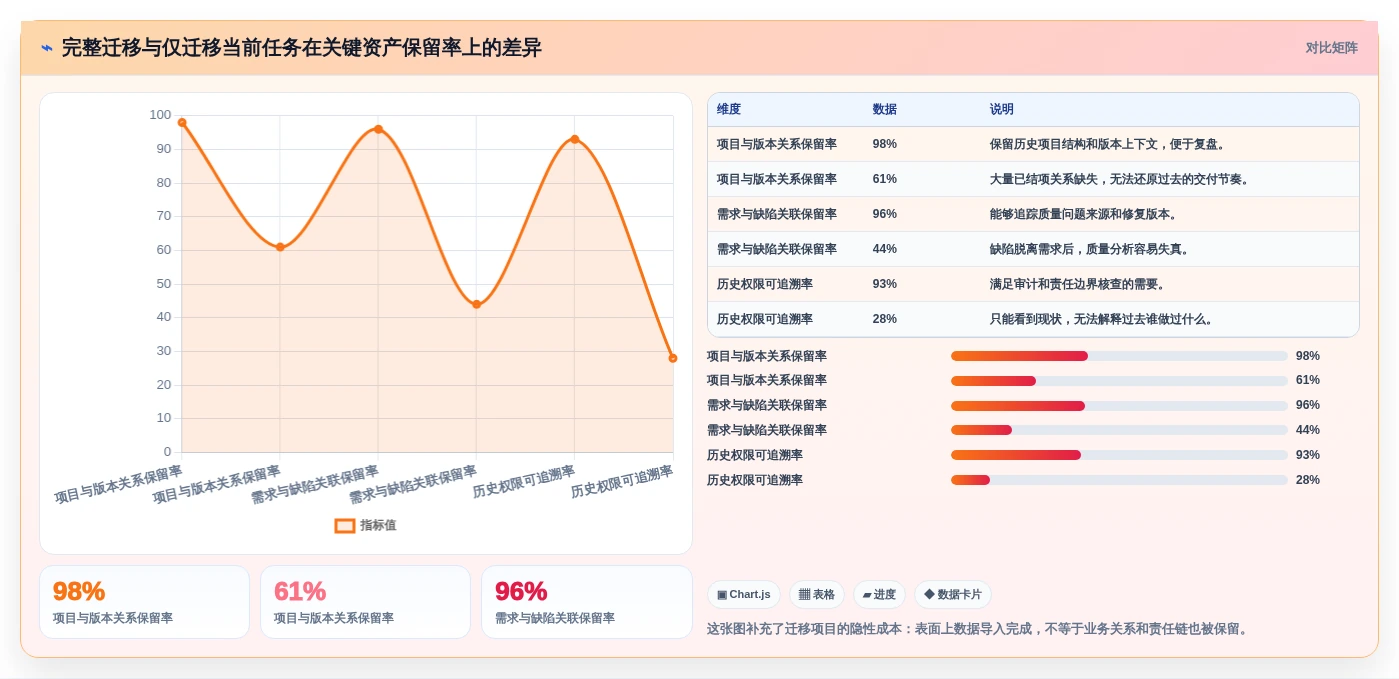1399x679 pixels.
Task: Click 需求与缺陷关联保留率 in the 96% table row
Action: pos(777,214)
